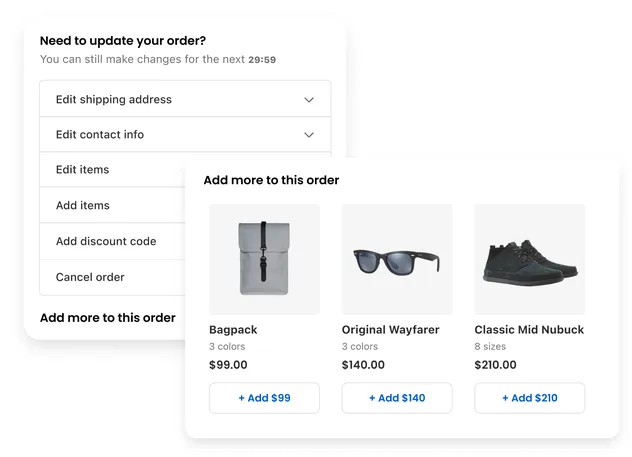The height and width of the screenshot is (457, 632).
Task: Open the Add discount code row
Action: coord(112,241)
